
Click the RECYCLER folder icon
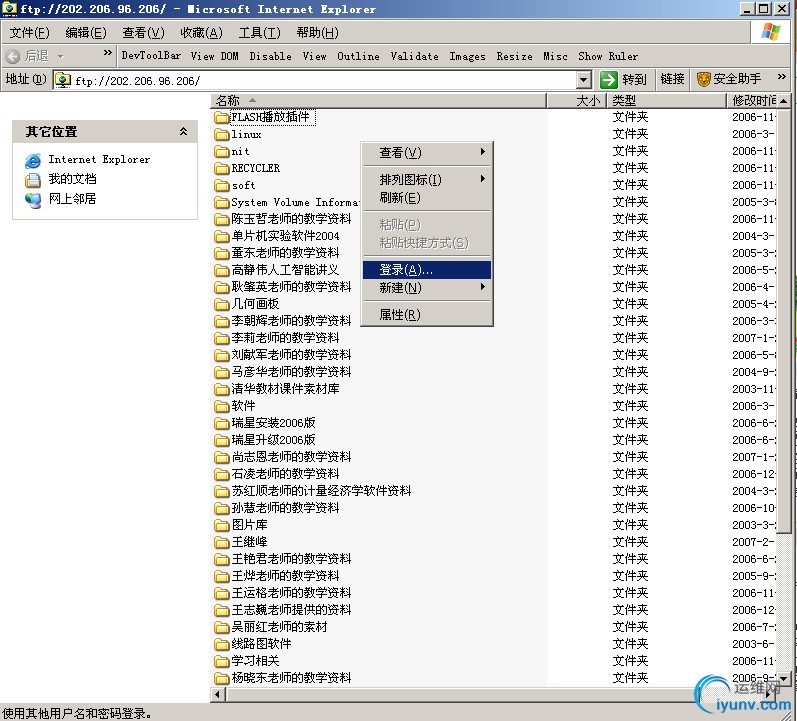(x=222, y=168)
